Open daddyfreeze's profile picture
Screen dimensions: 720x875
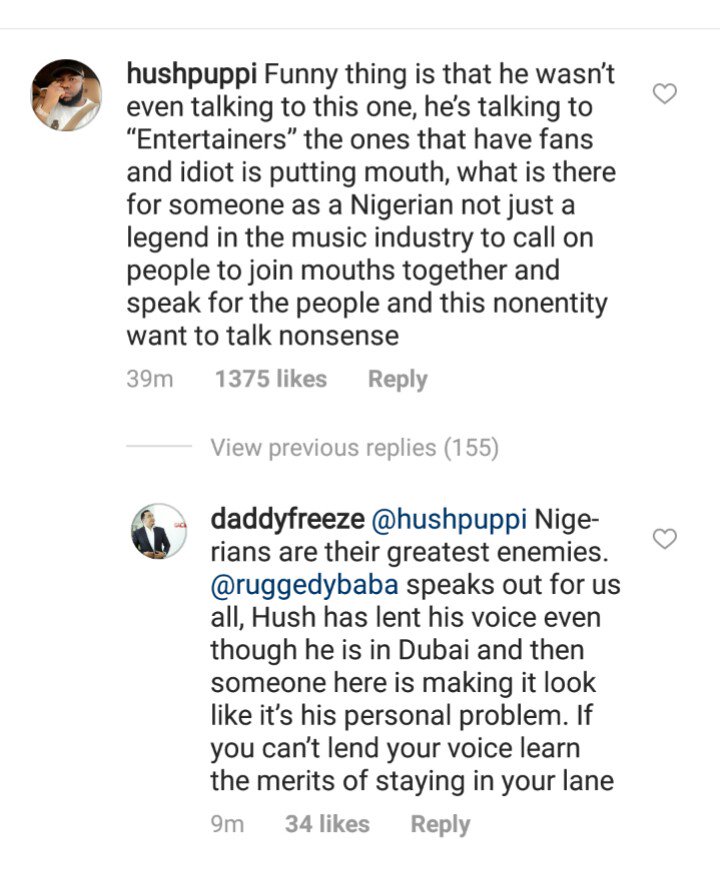pyautogui.click(x=158, y=533)
